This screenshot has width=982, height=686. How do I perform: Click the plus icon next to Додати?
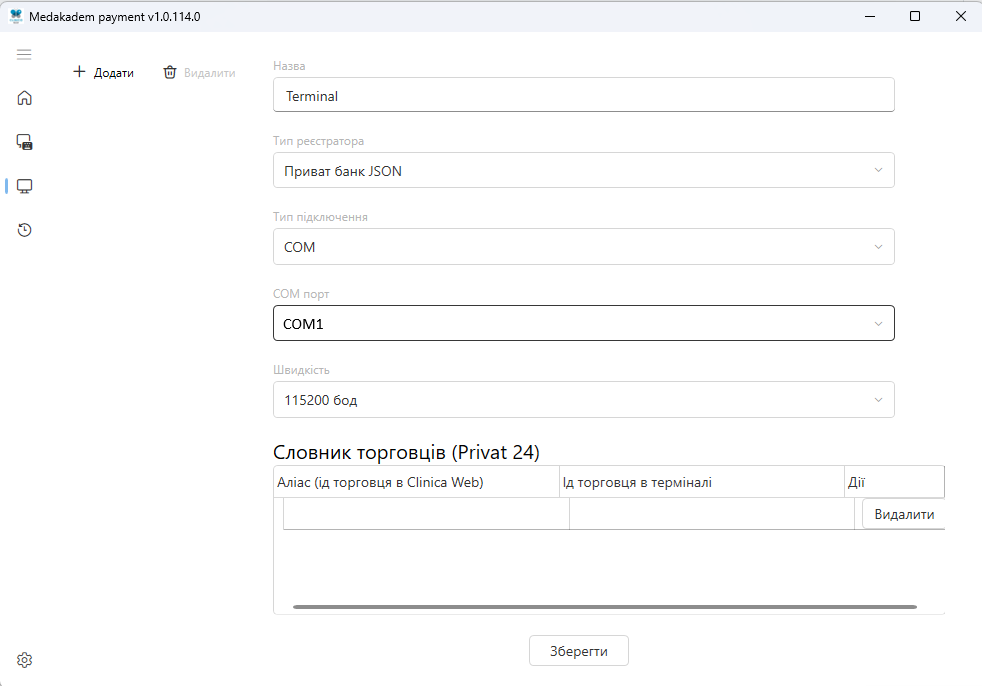[x=79, y=71]
